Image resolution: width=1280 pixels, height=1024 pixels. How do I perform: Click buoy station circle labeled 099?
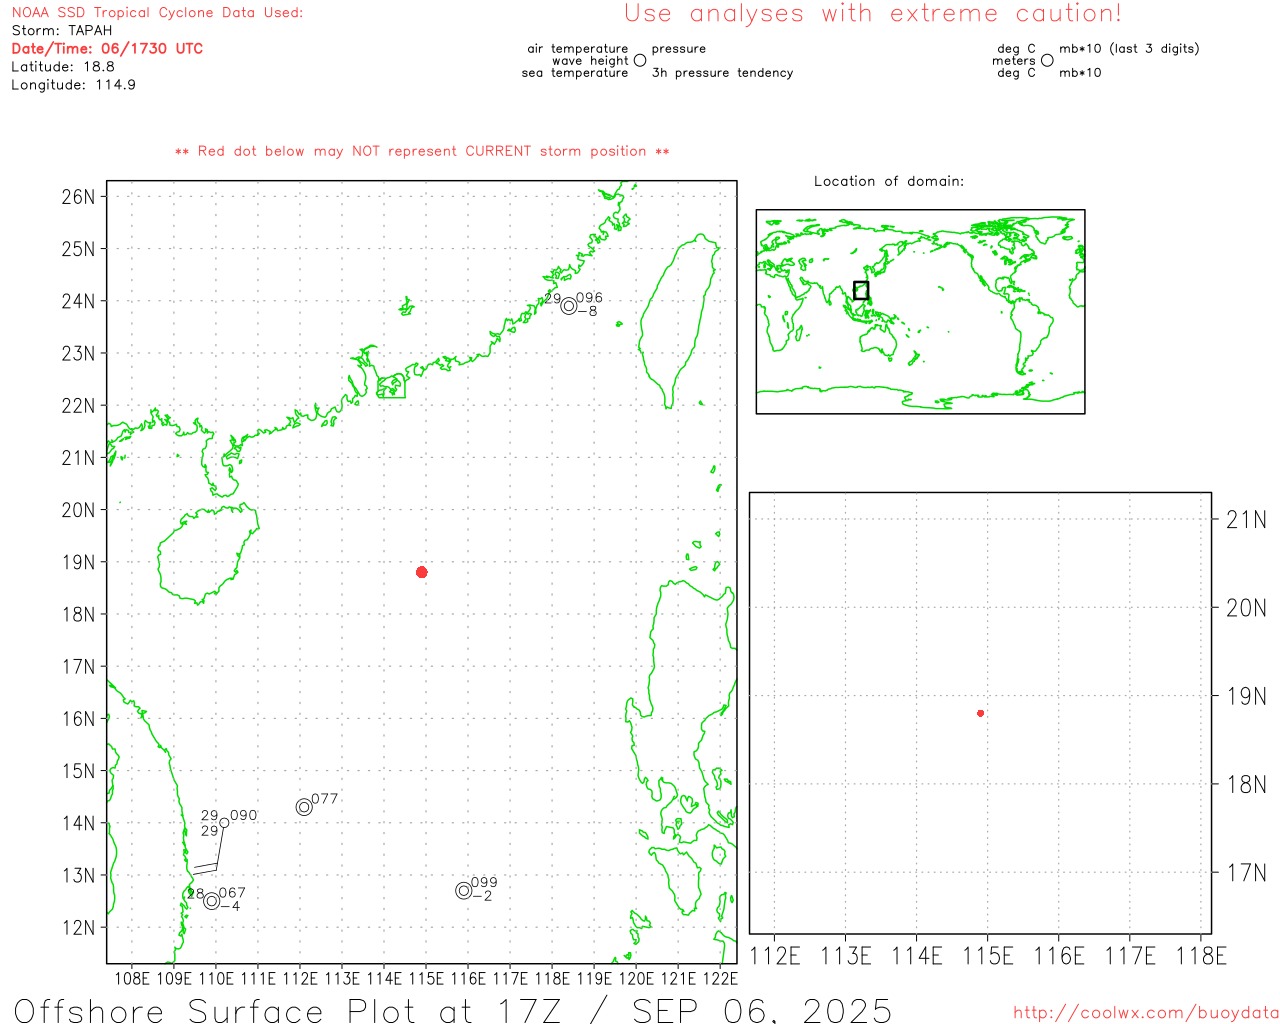point(463,890)
